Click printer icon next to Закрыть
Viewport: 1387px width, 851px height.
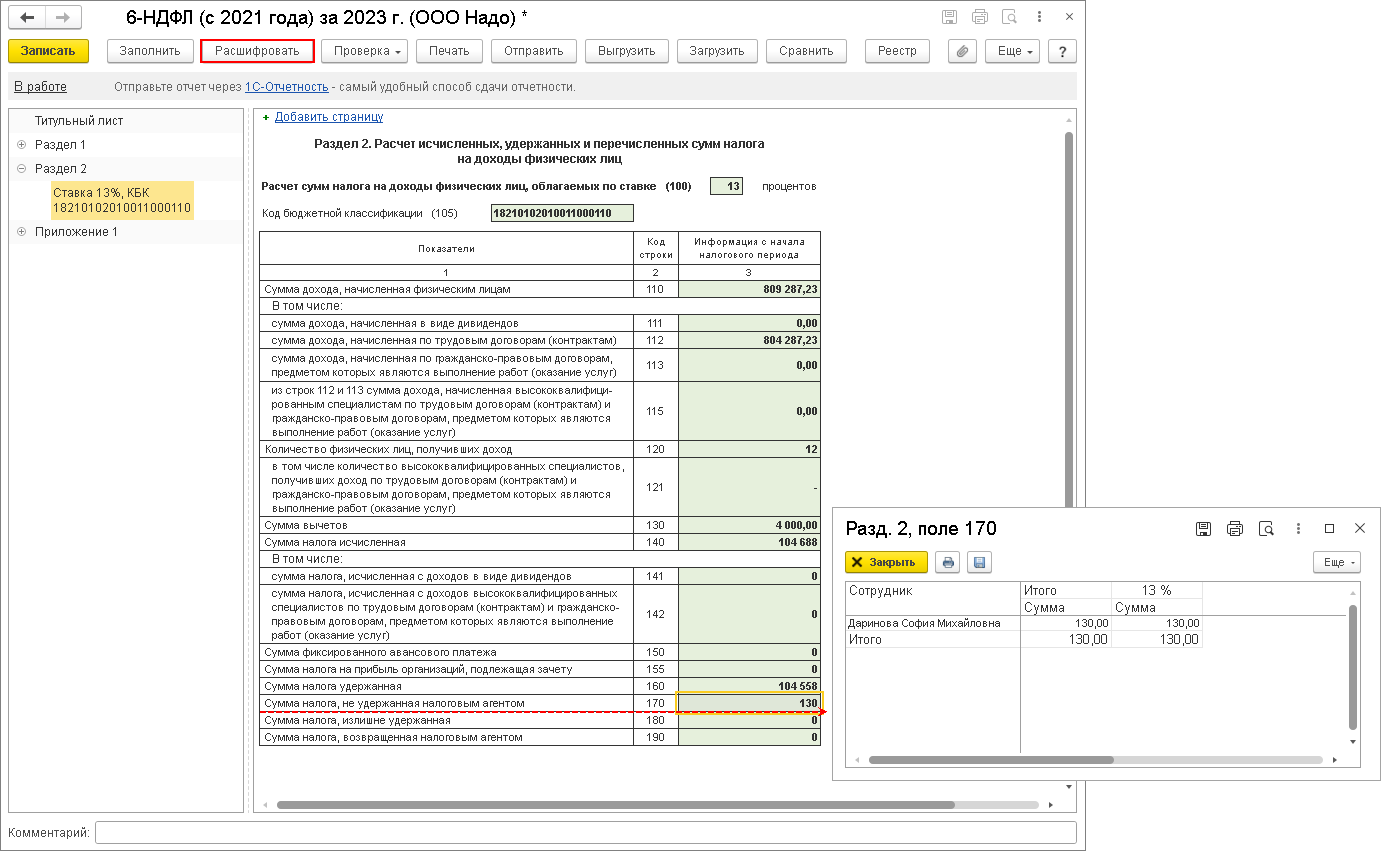pyautogui.click(x=949, y=562)
